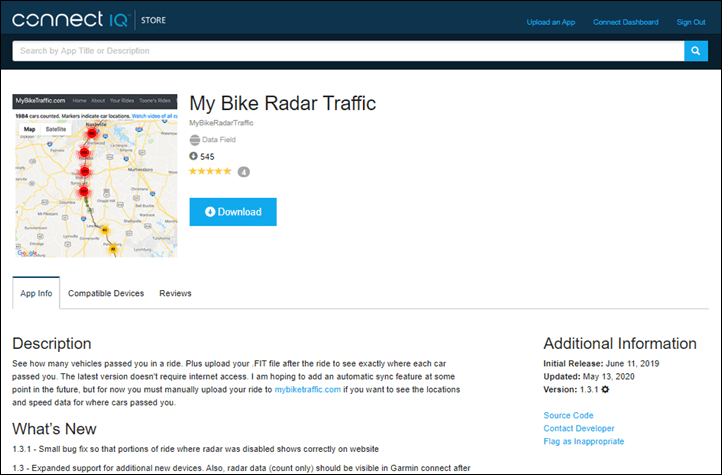The width and height of the screenshot is (722, 475).
Task: Open the Connect Dashboard link
Action: [x=625, y=22]
